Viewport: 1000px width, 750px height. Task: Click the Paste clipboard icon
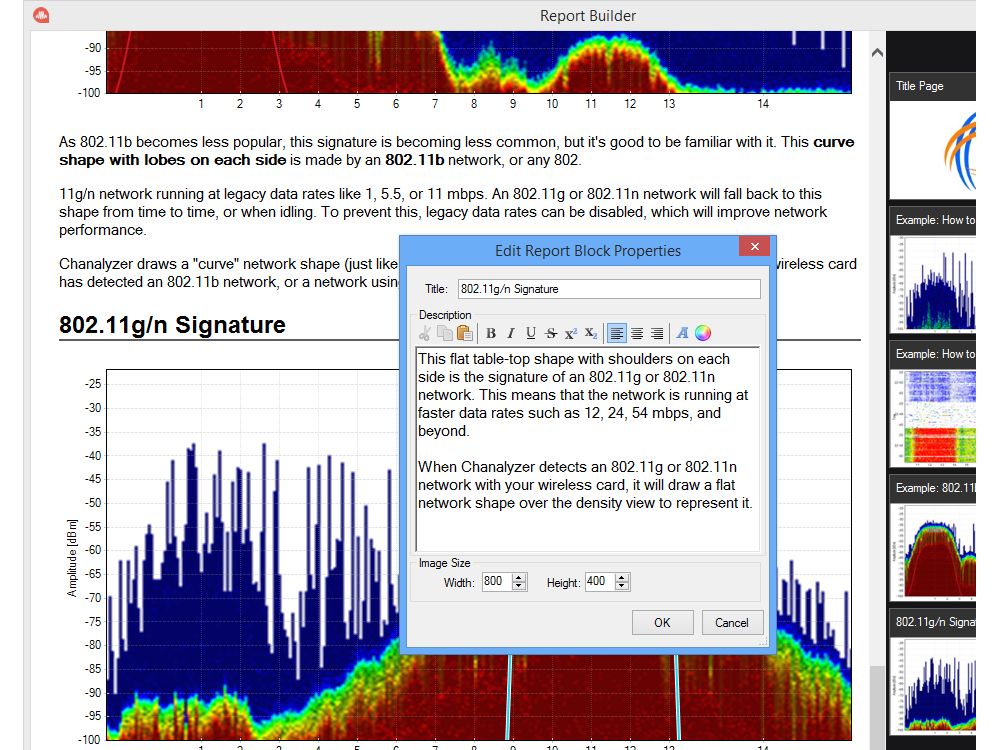(x=465, y=333)
